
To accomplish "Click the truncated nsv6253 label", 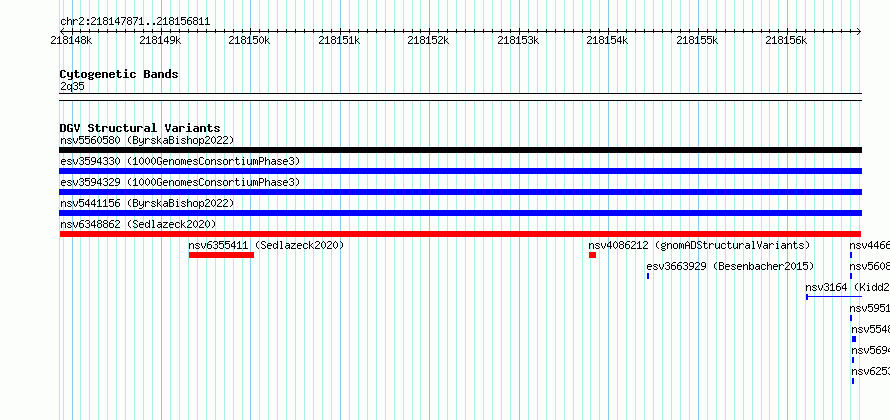I will [x=871, y=371].
